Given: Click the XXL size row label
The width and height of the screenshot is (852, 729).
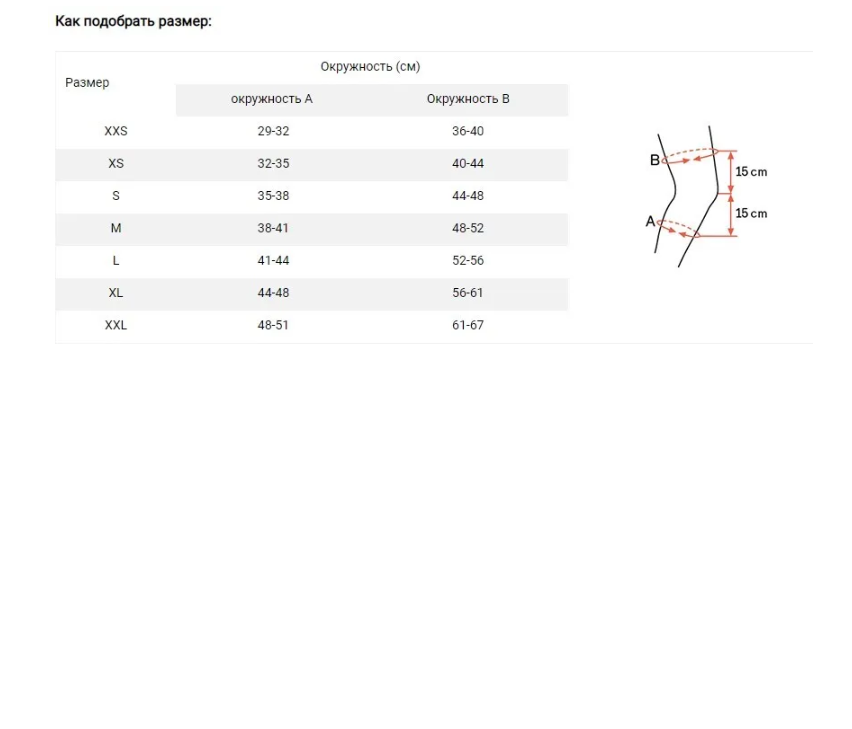Looking at the screenshot, I should point(116,325).
